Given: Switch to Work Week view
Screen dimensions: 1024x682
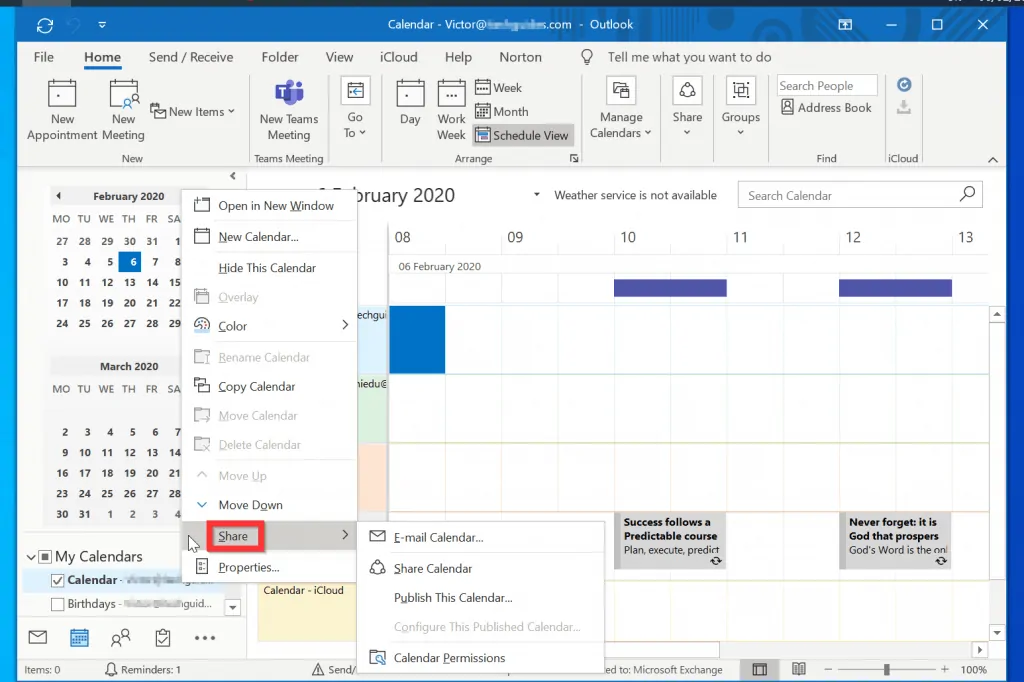Looking at the screenshot, I should pyautogui.click(x=451, y=111).
